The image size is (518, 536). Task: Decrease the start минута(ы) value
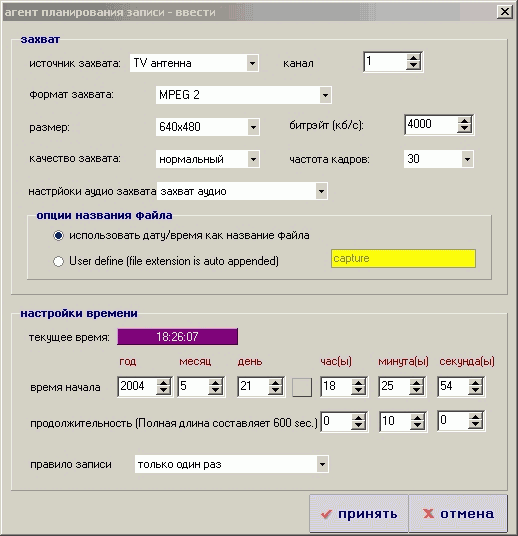[416, 391]
